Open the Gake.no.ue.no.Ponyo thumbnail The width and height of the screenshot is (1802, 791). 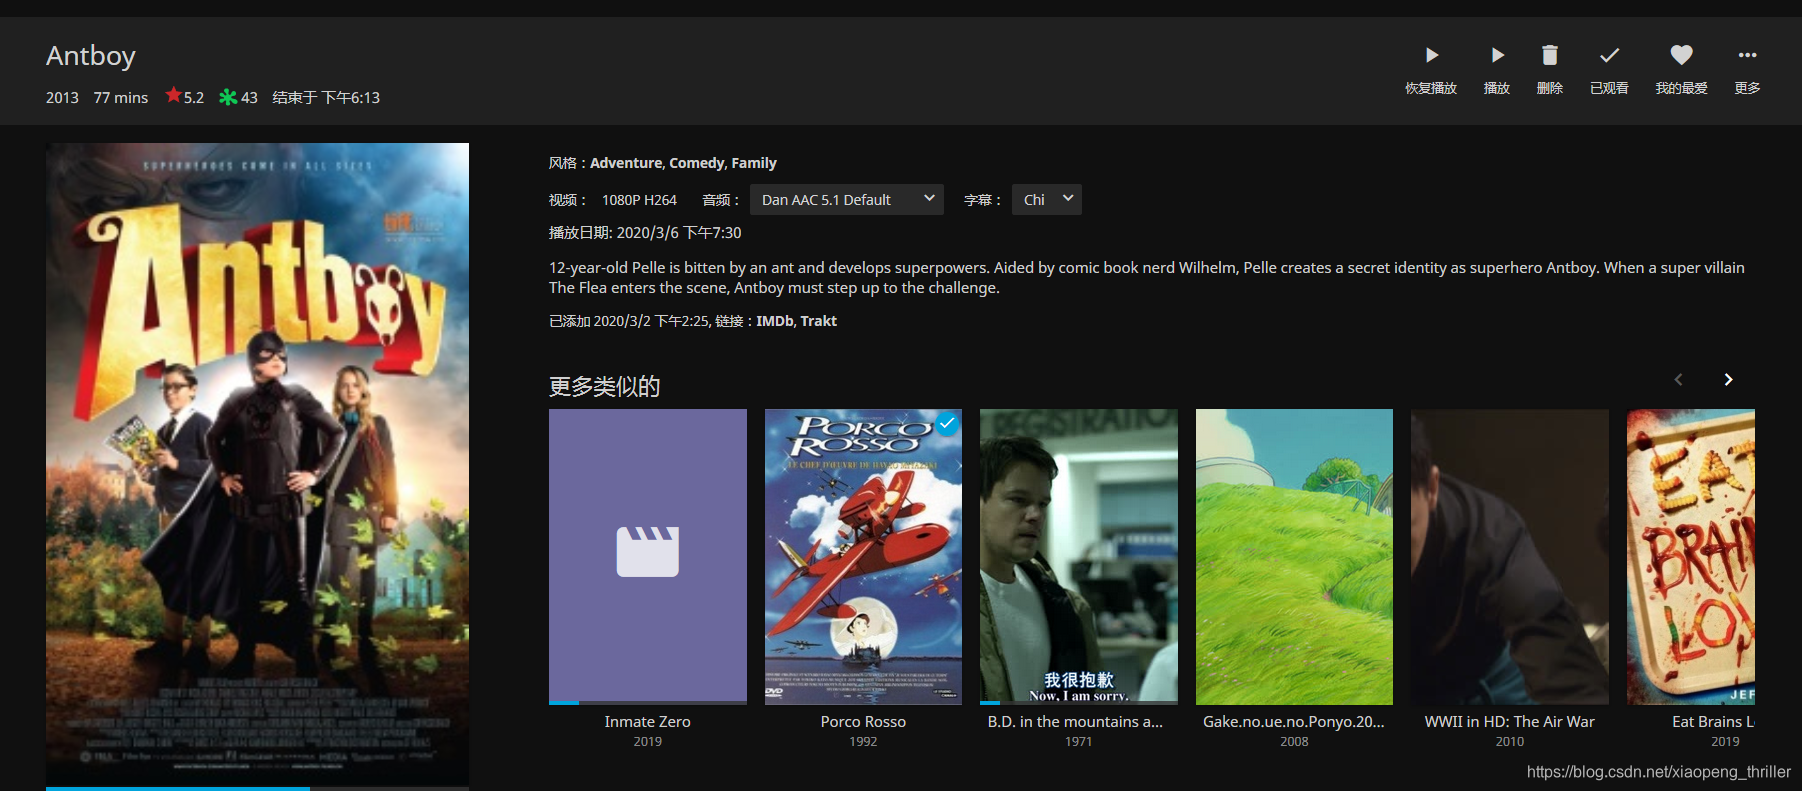(x=1294, y=557)
